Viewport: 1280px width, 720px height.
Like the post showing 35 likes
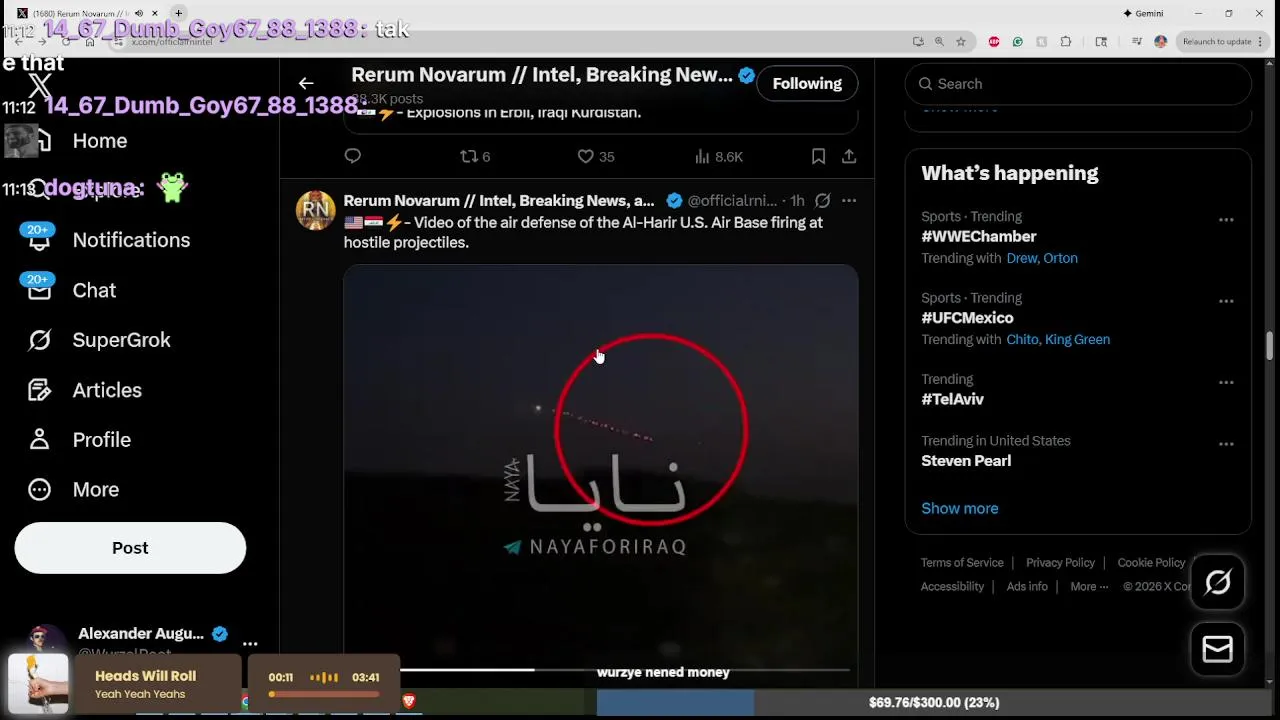596,156
